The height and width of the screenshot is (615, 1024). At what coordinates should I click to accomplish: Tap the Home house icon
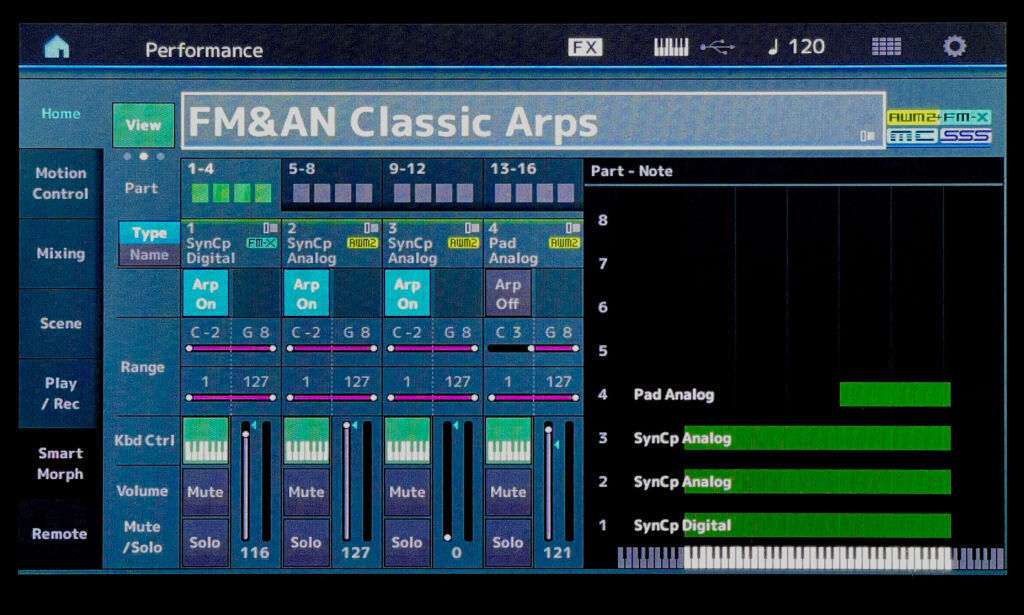pos(57,46)
